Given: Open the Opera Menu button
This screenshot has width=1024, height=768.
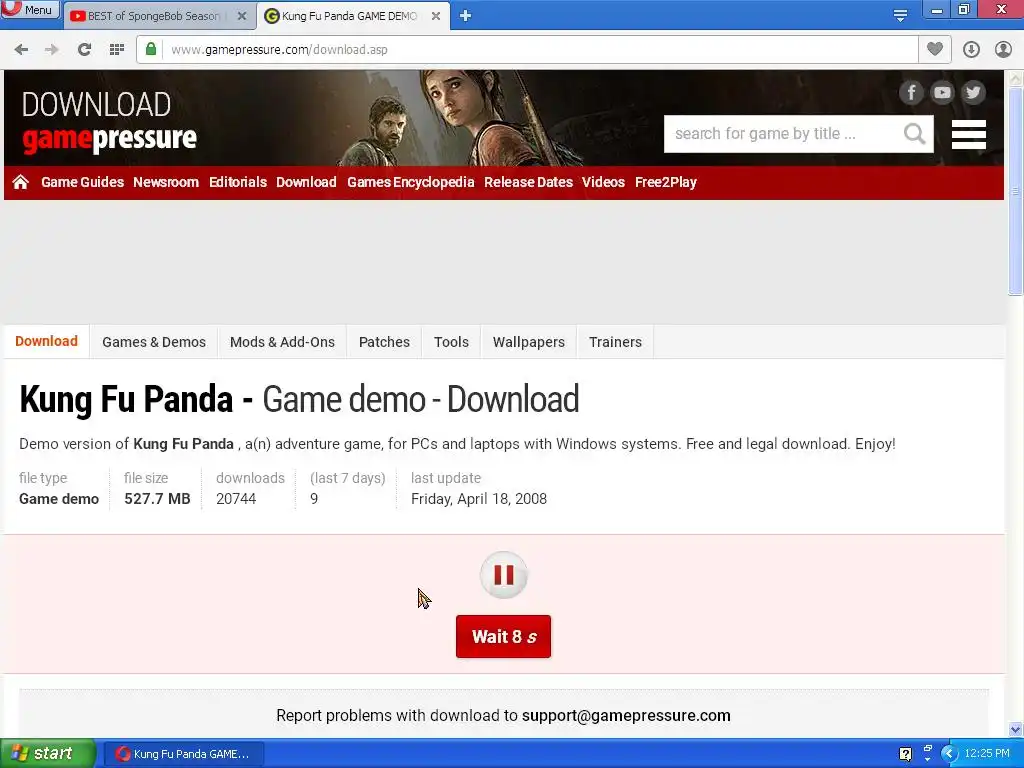Looking at the screenshot, I should [30, 10].
